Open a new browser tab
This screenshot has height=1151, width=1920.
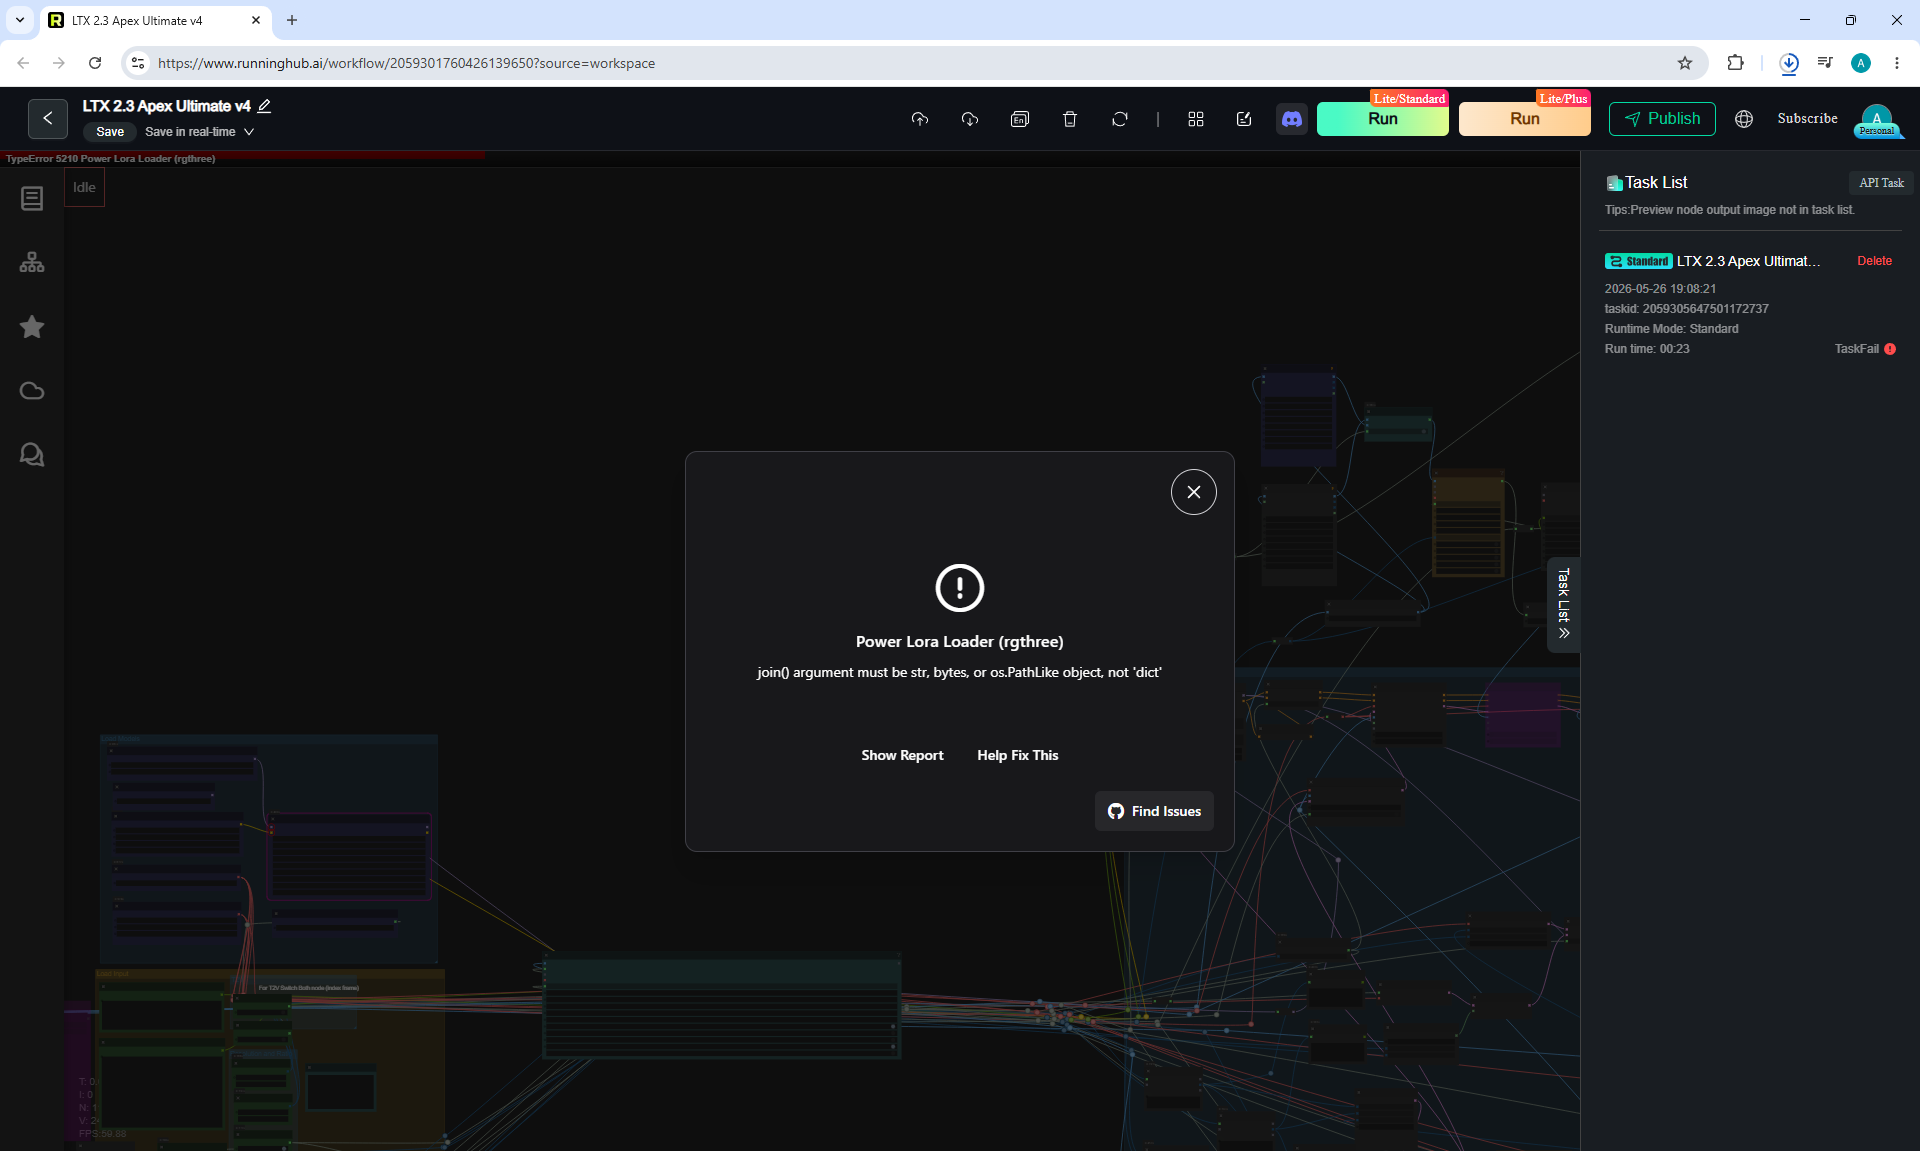[x=292, y=20]
